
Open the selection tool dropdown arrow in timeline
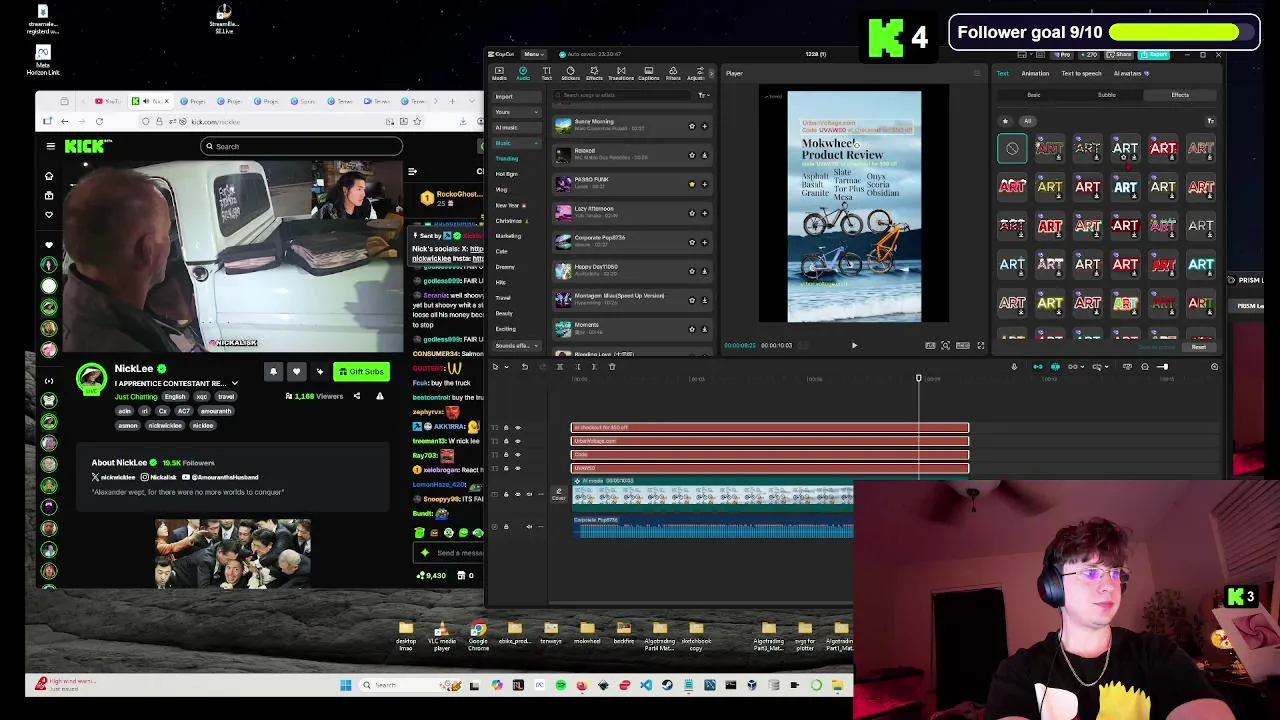(x=506, y=367)
